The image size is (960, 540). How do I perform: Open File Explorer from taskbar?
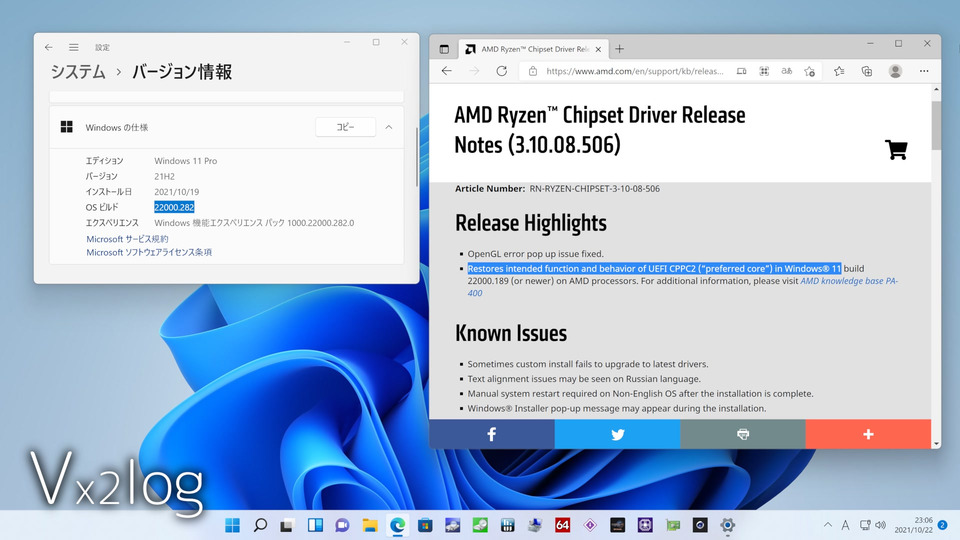coord(370,525)
